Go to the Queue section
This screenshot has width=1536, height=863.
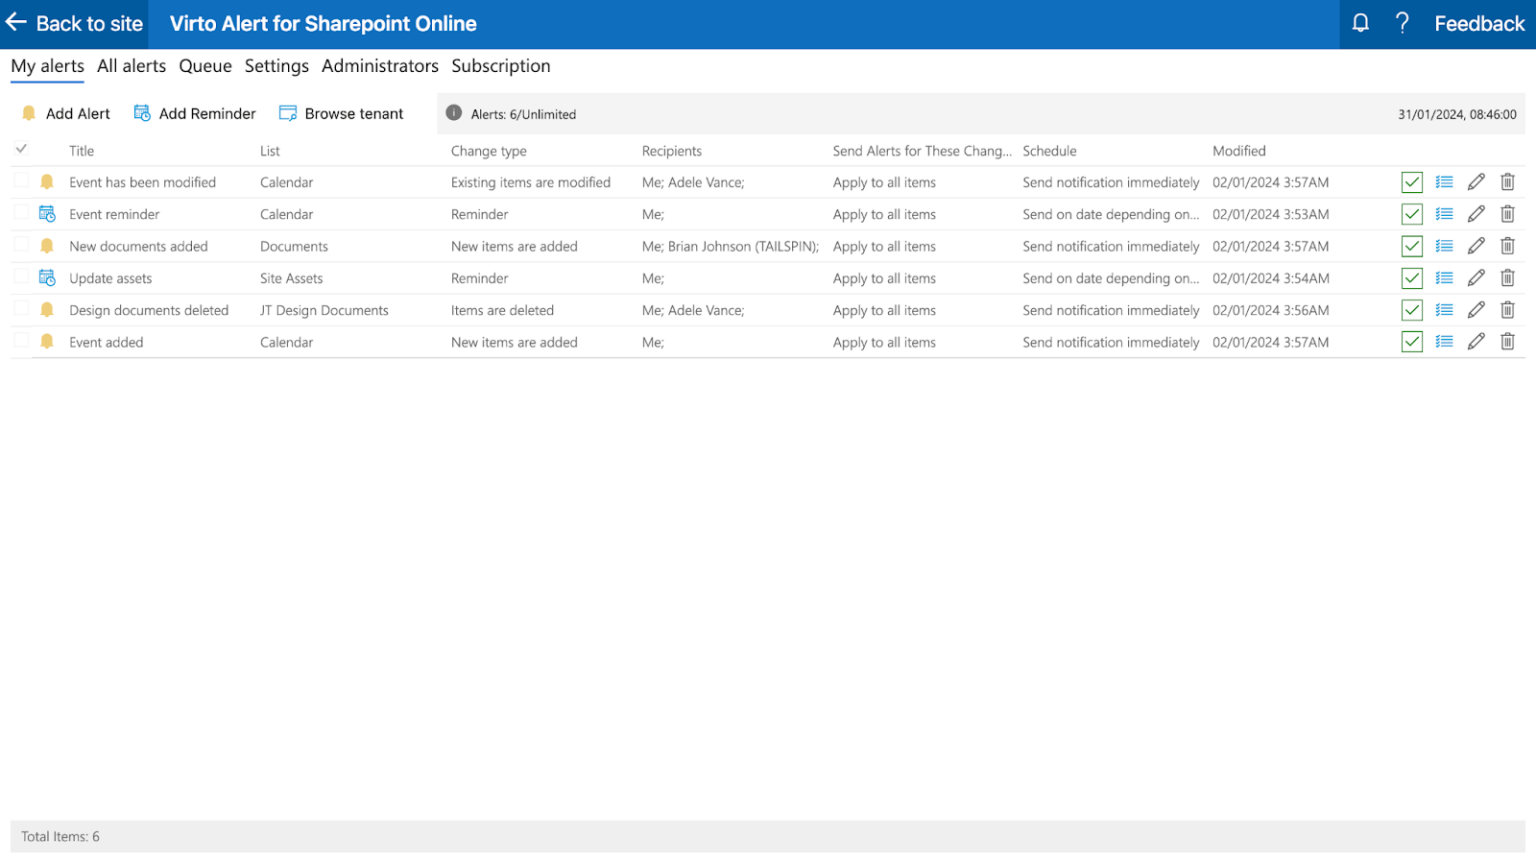point(205,66)
